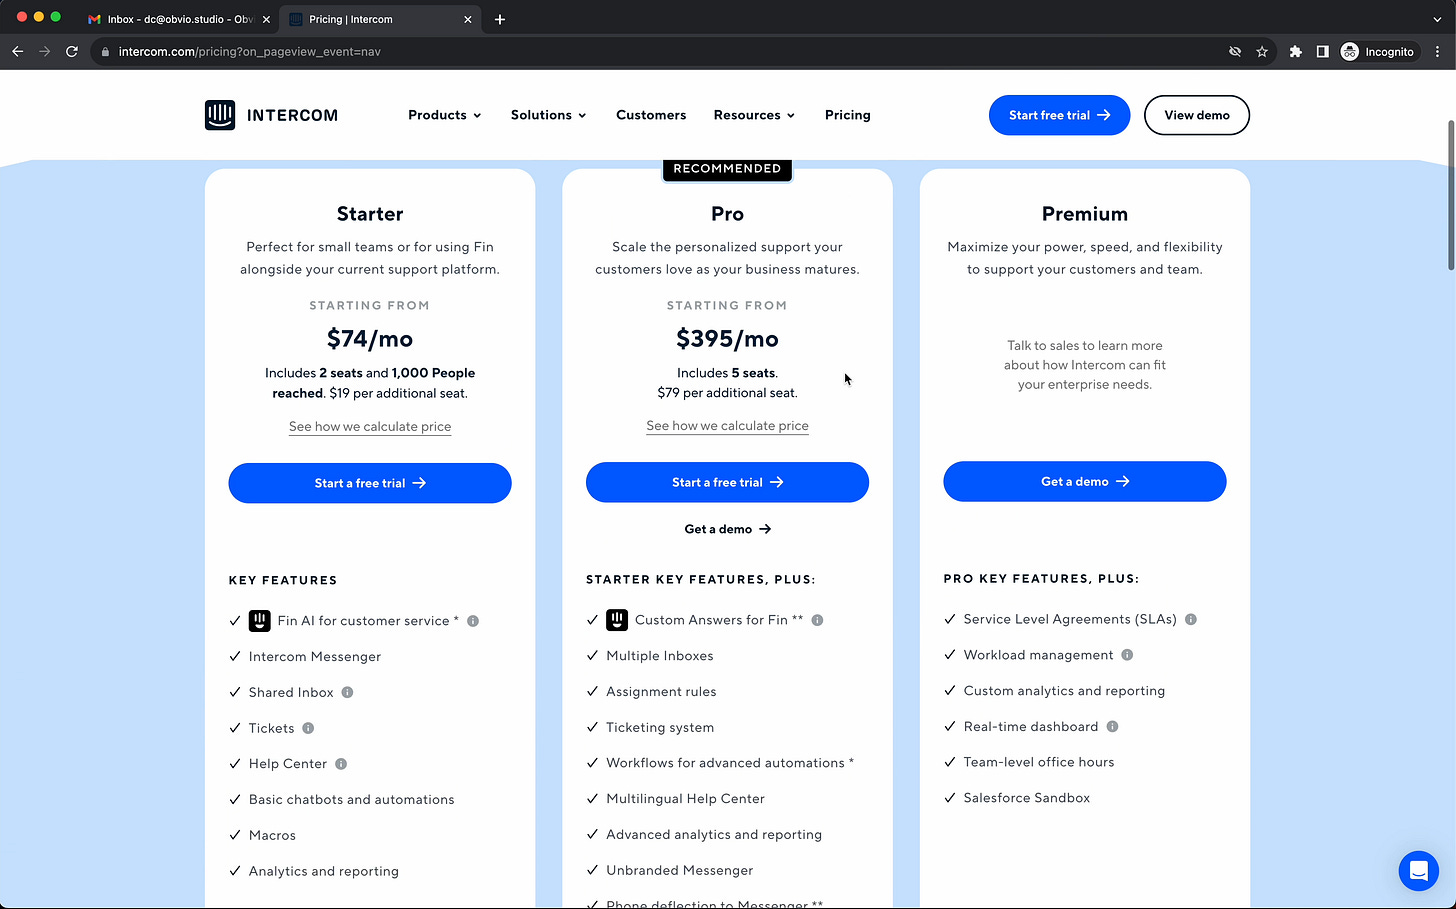The width and height of the screenshot is (1456, 909).
Task: Click the Intercom logo in header
Action: [271, 115]
